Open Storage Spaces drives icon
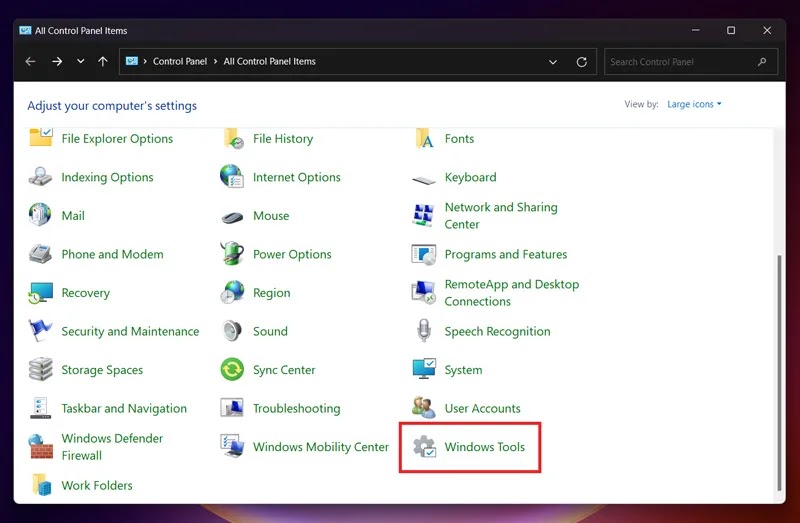800x523 pixels. [41, 369]
